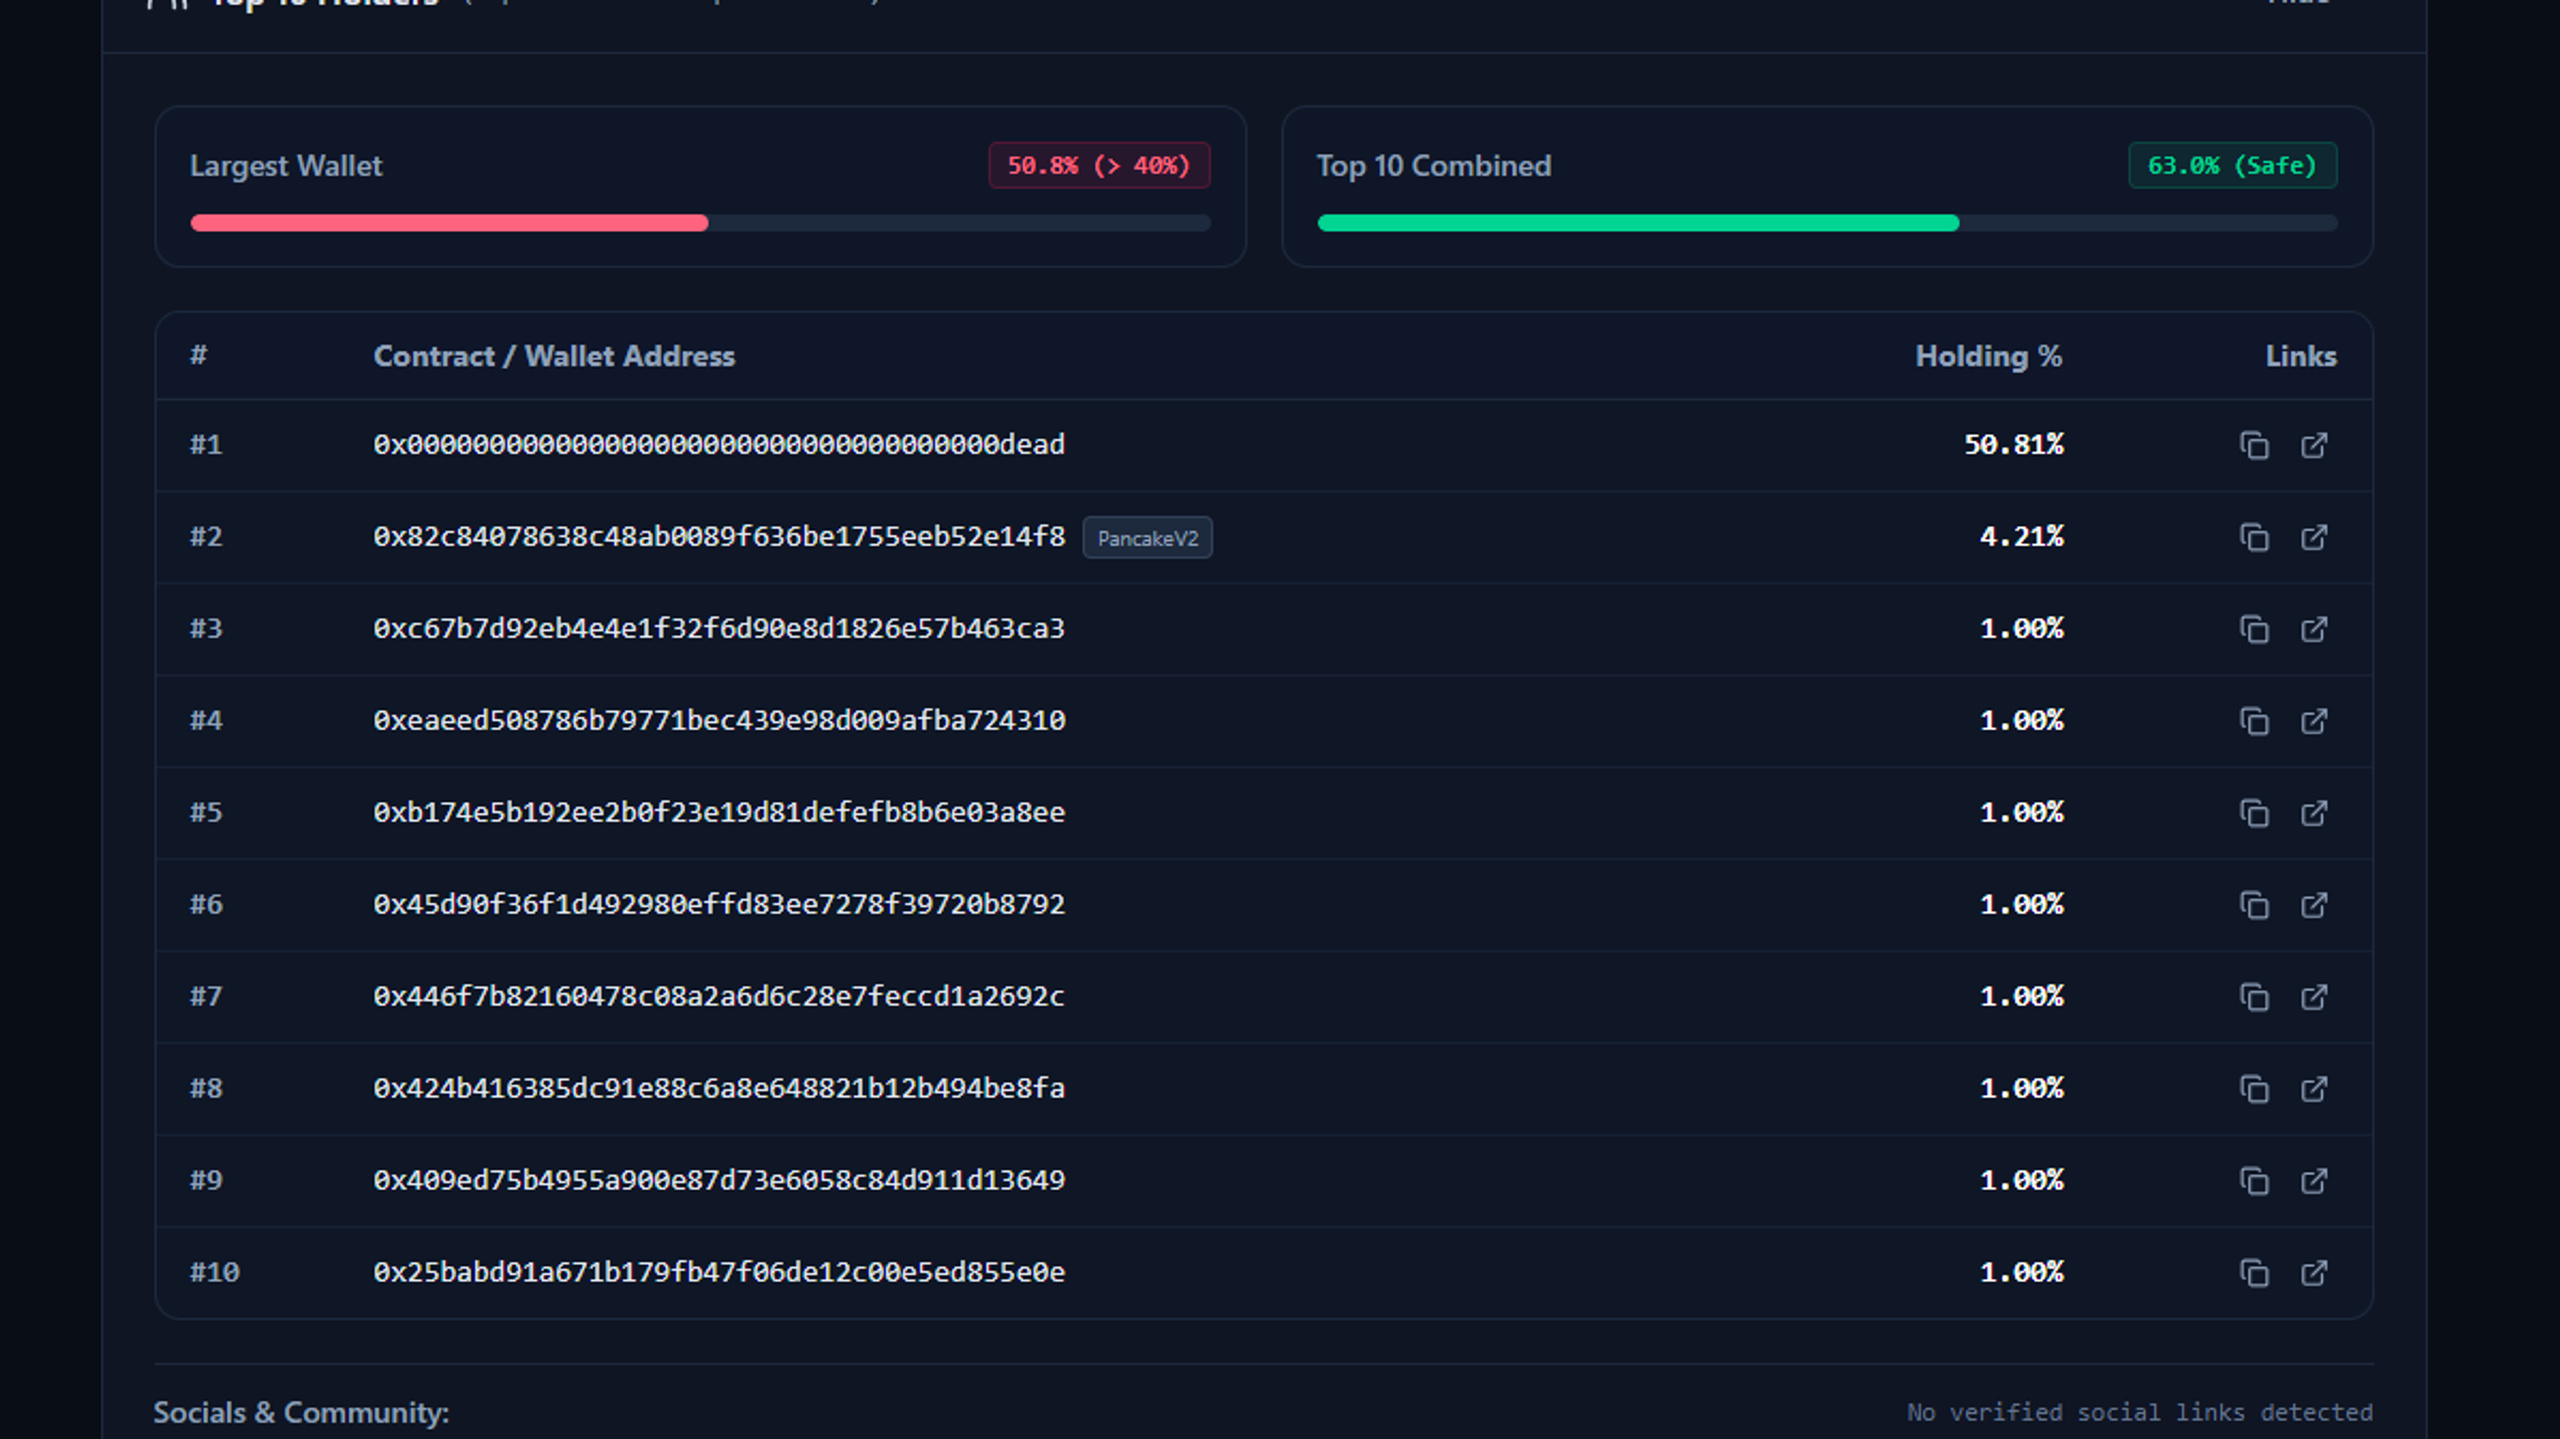Select address 0x82c84078638c48ab0089f636be1755eeb52e14f8

click(x=719, y=537)
